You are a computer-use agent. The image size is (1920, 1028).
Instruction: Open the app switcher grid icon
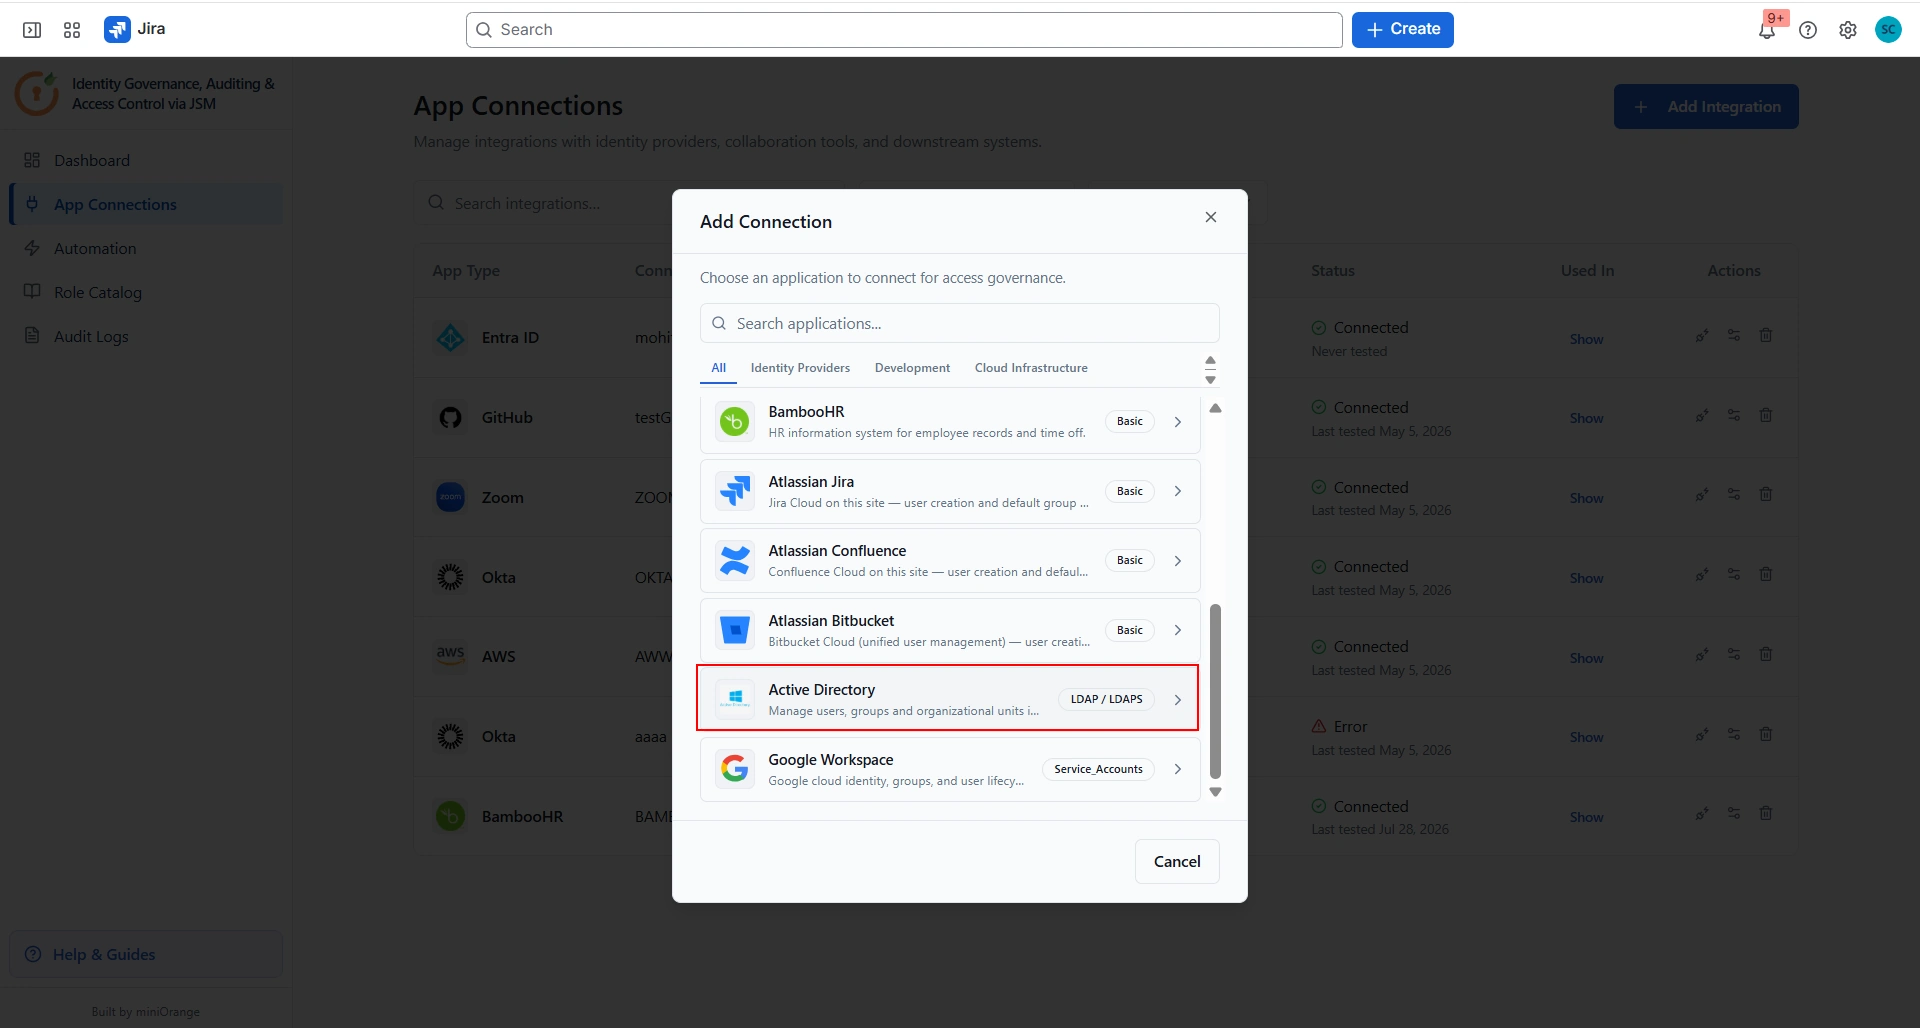[x=72, y=30]
